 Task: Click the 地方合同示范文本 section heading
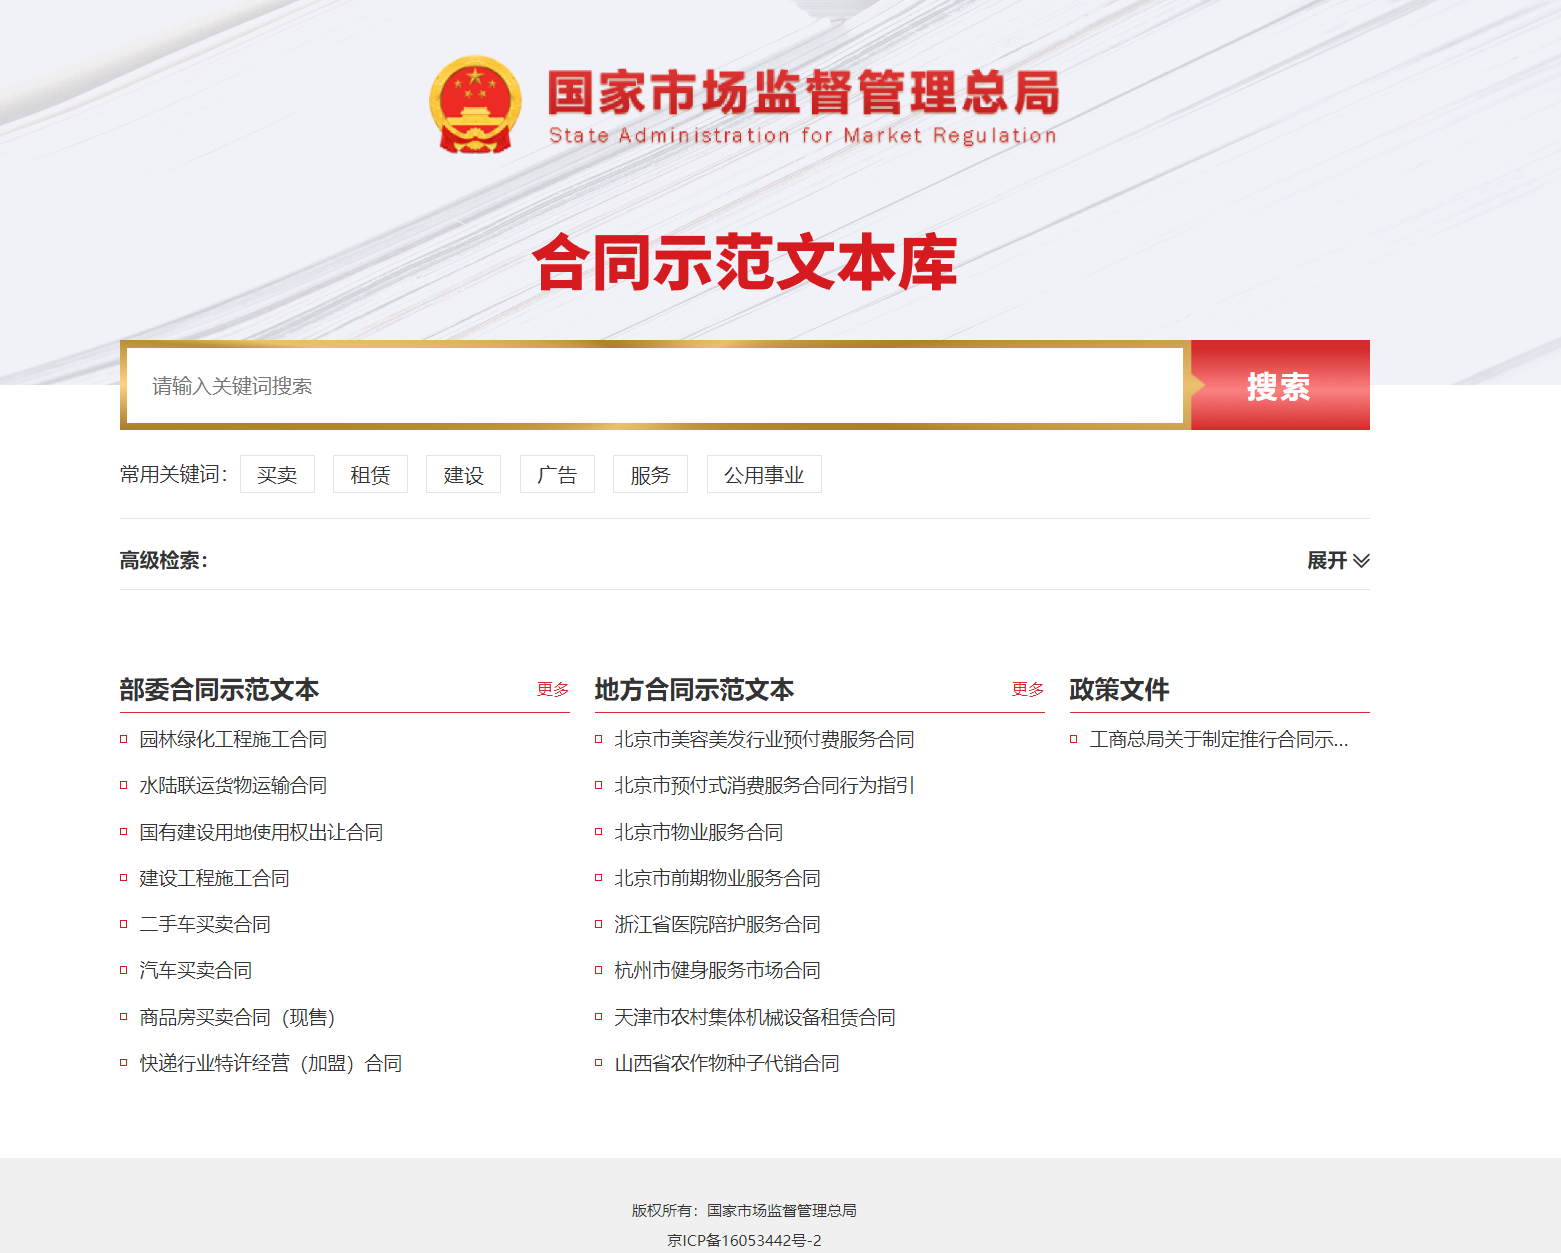[x=694, y=689]
